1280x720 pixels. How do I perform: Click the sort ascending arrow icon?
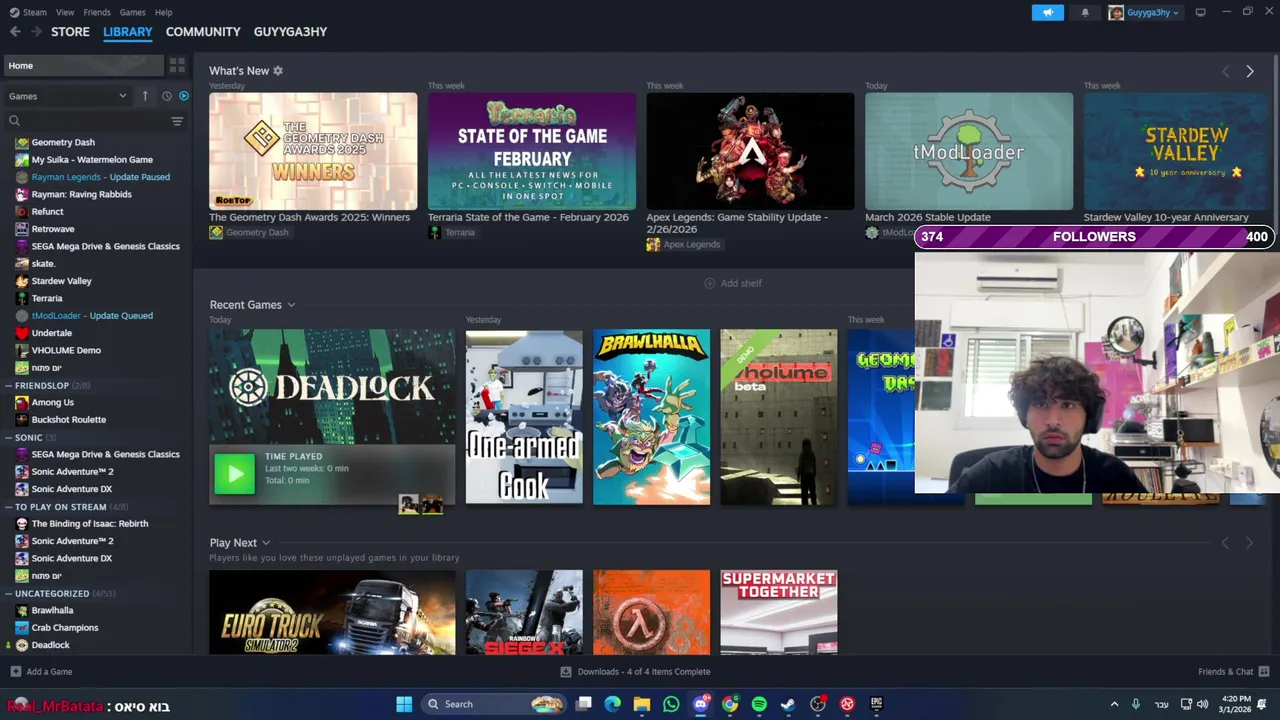coord(145,96)
